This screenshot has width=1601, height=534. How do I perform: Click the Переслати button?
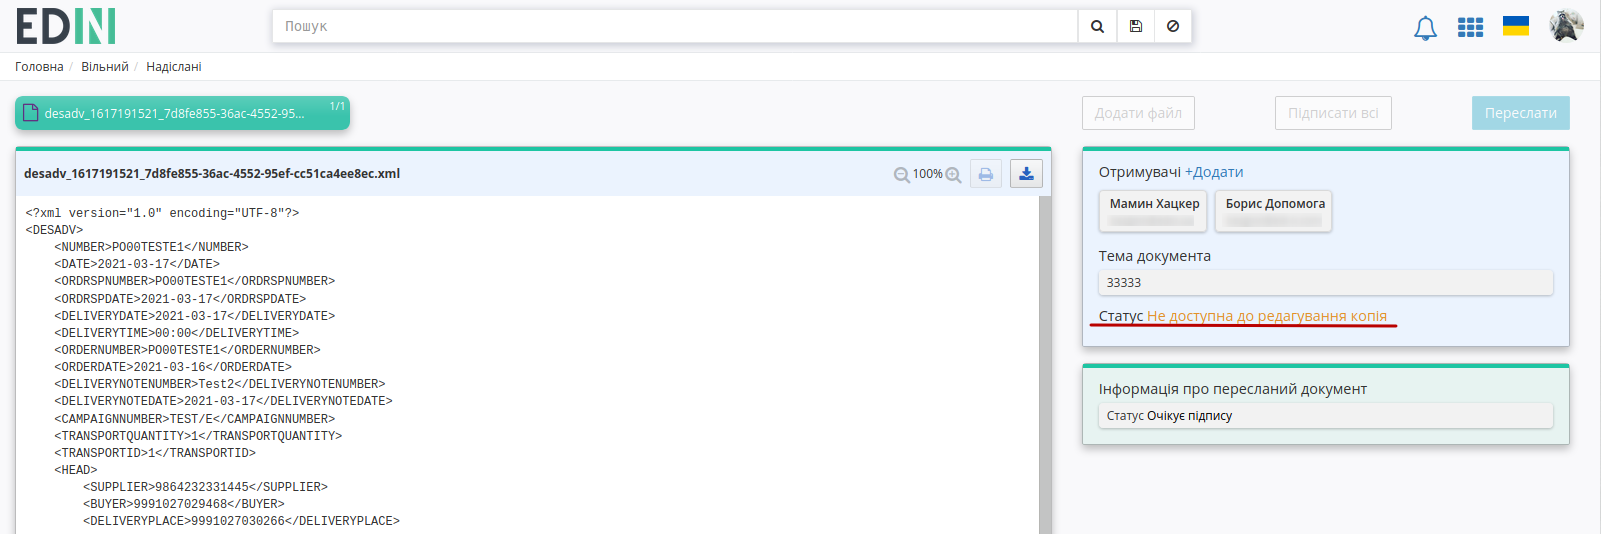(x=1520, y=113)
